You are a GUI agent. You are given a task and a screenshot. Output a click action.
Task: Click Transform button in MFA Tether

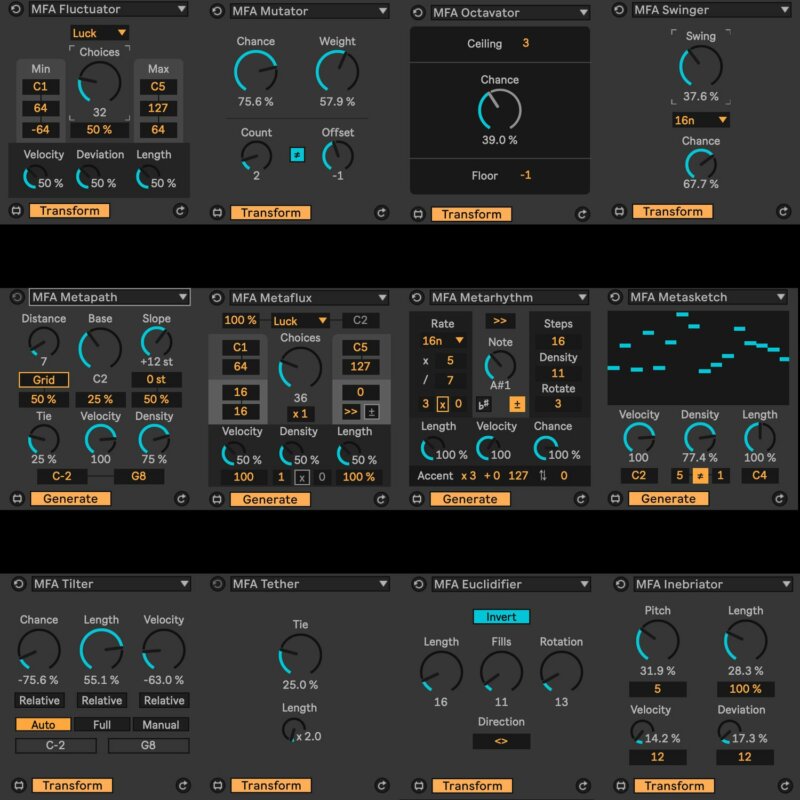pos(271,785)
